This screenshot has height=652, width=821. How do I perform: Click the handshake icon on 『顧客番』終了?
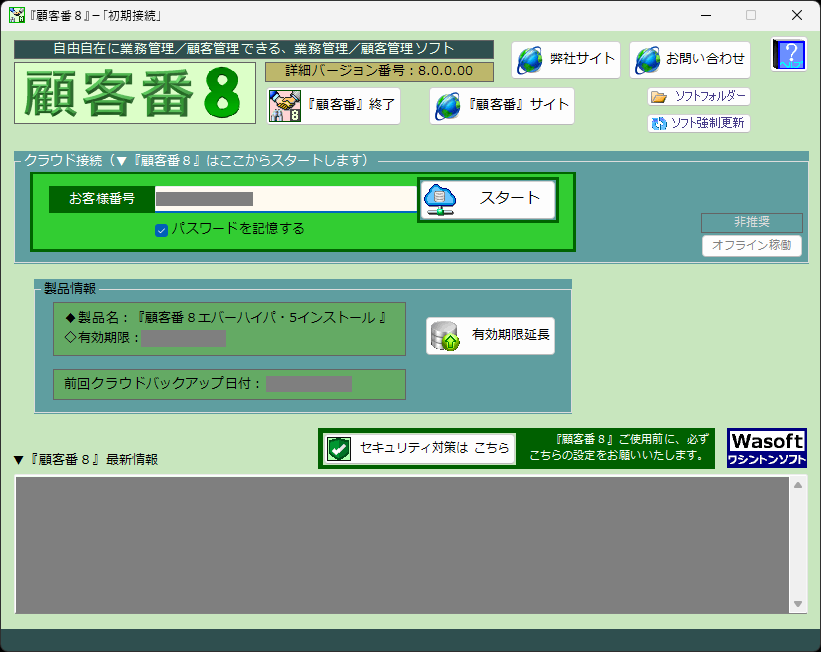click(285, 106)
